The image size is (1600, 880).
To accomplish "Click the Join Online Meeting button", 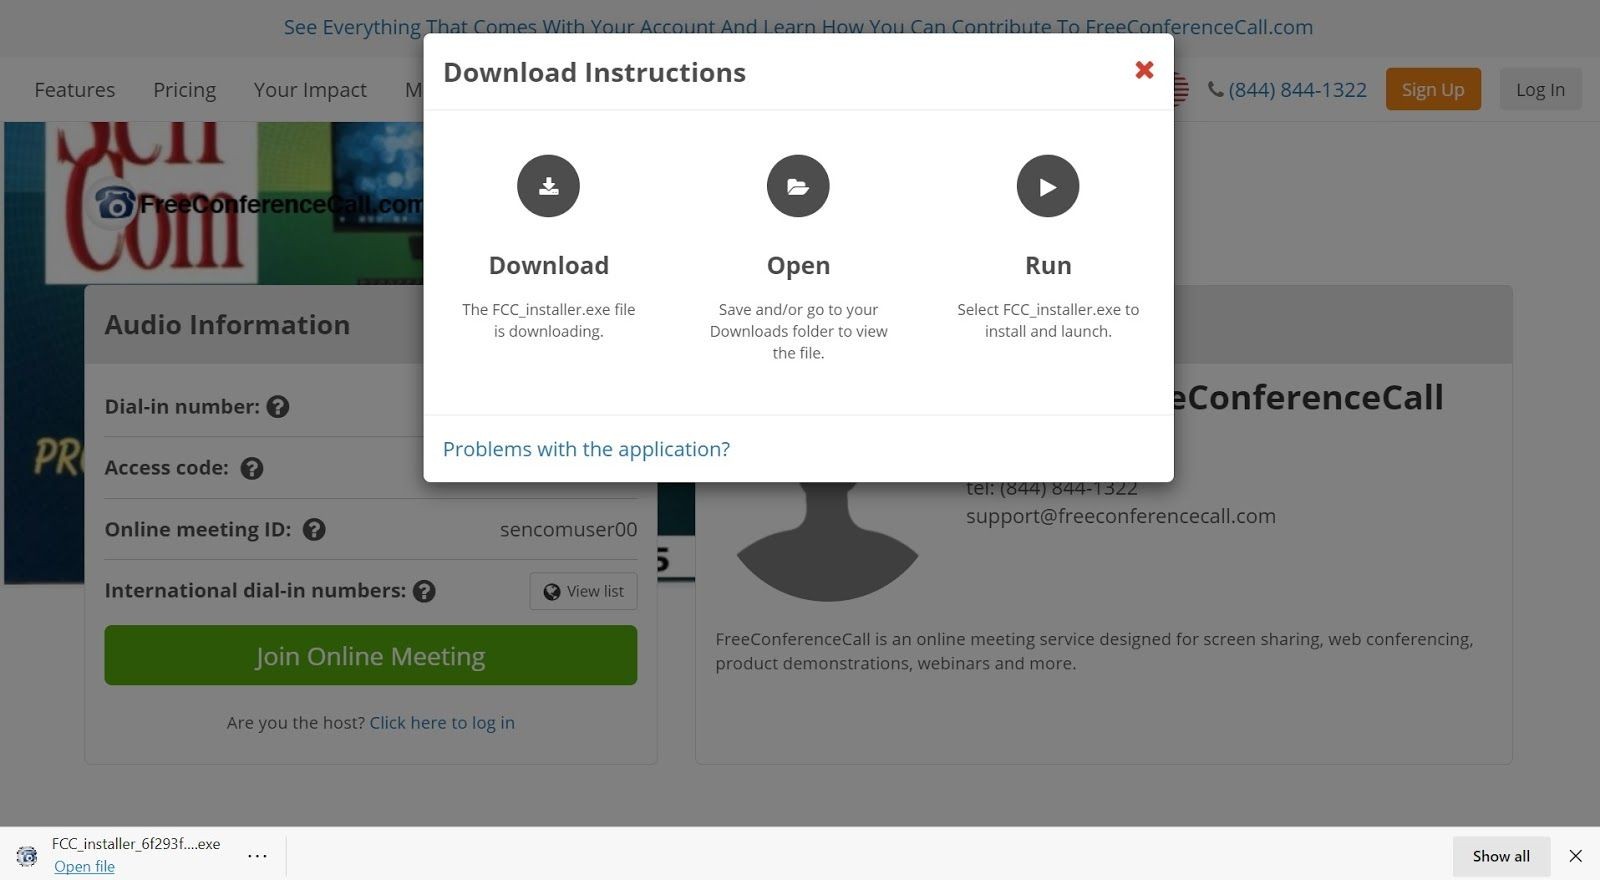I will 370,655.
